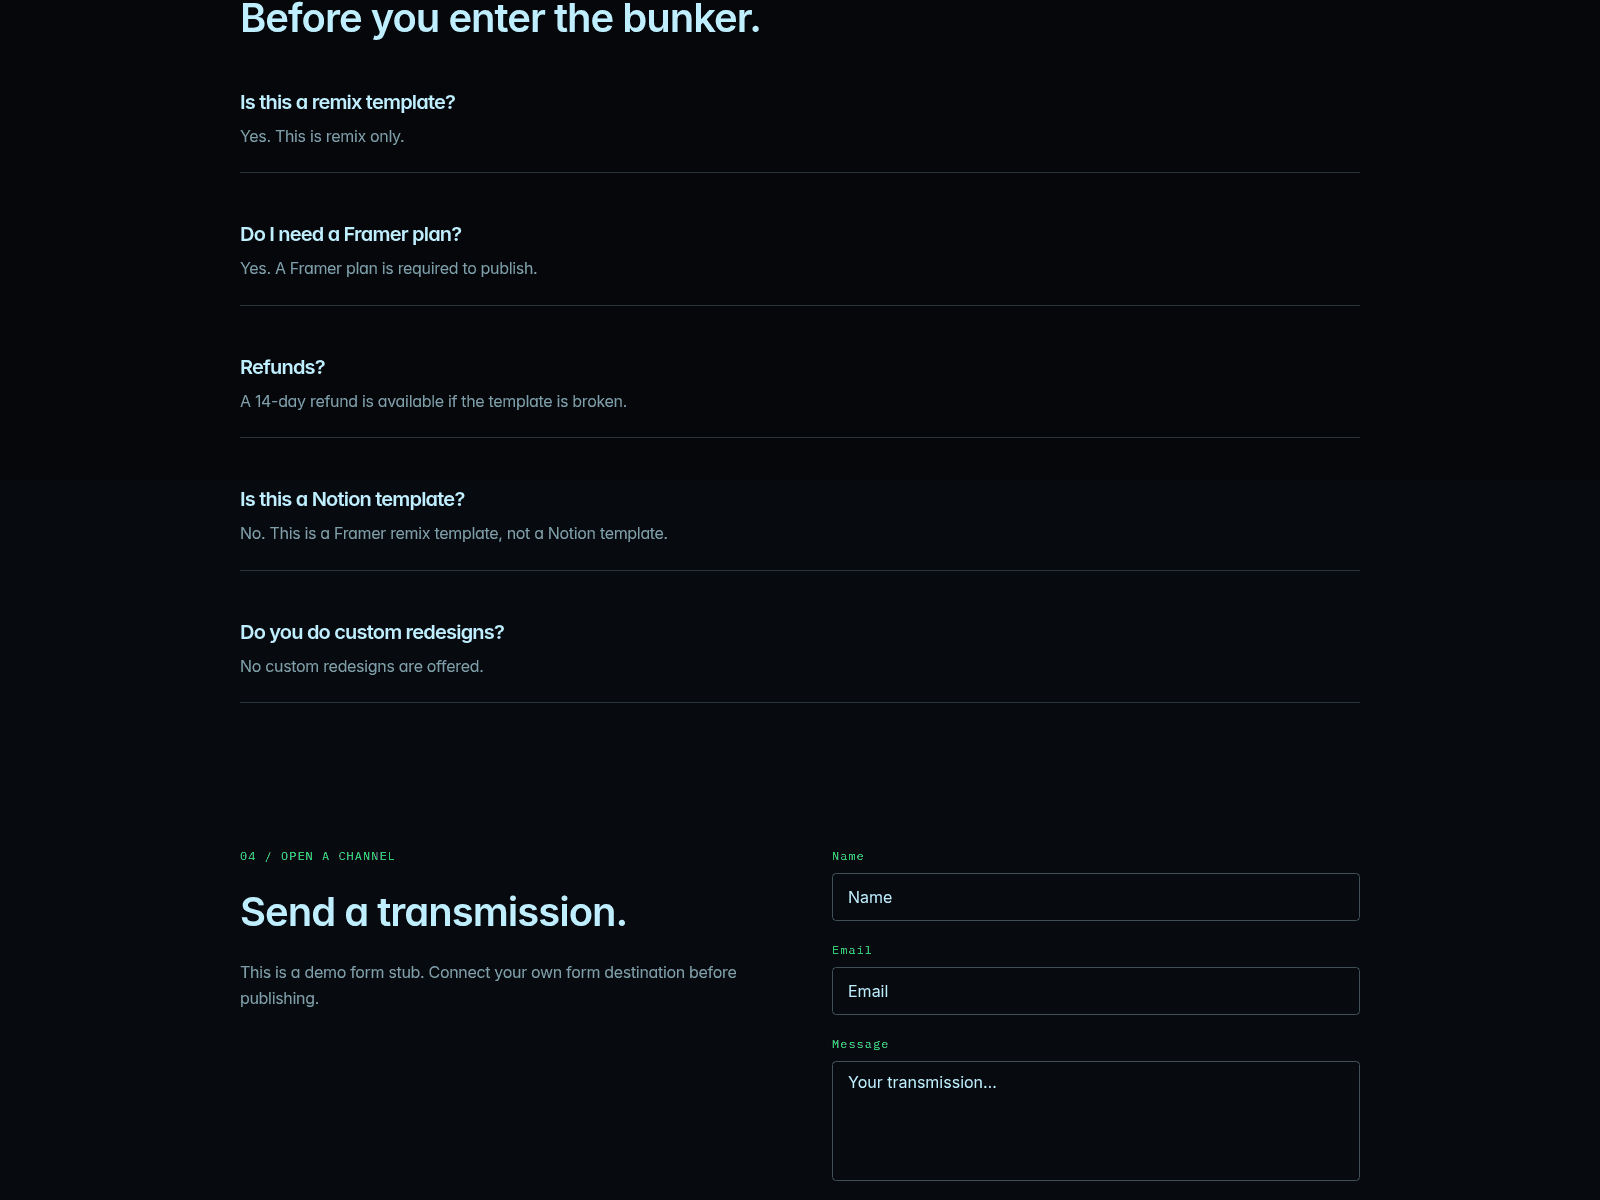Click the answer 'Yes. This is remix only.'
This screenshot has width=1600, height=1200.
[322, 136]
